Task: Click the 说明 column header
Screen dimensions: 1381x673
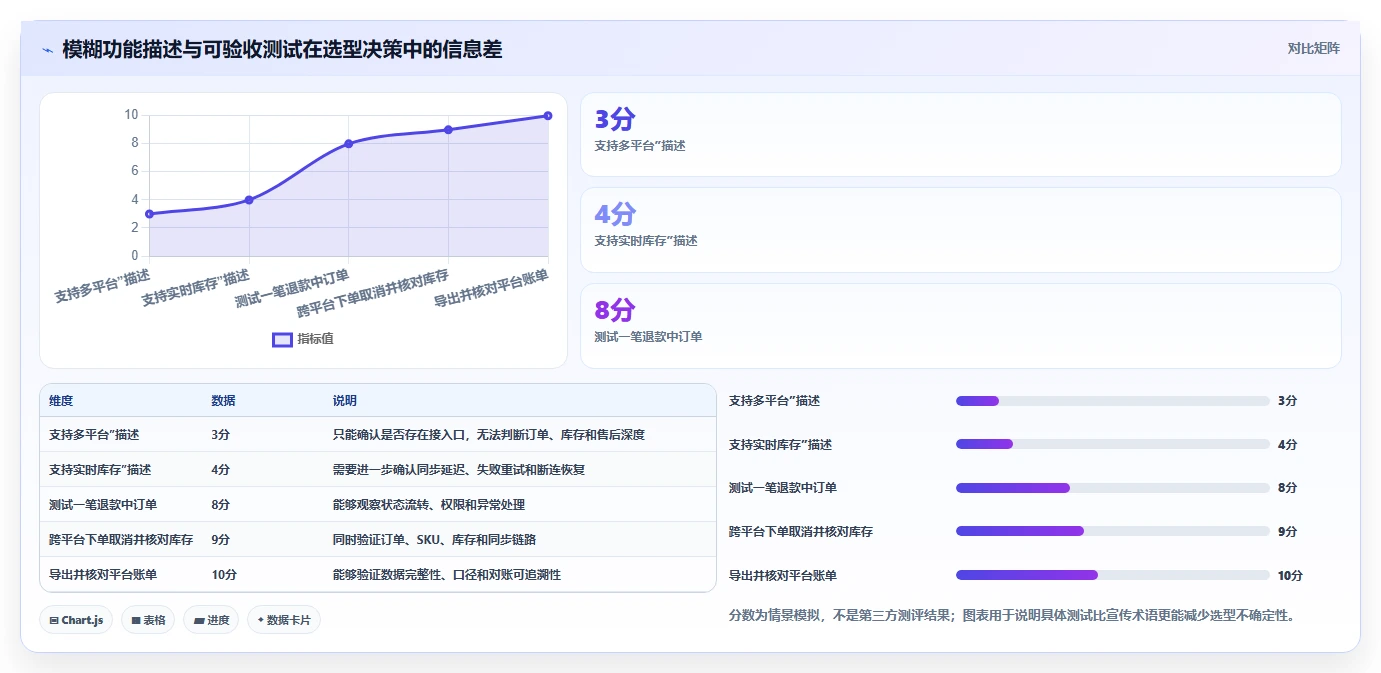Action: pyautogui.click(x=345, y=400)
